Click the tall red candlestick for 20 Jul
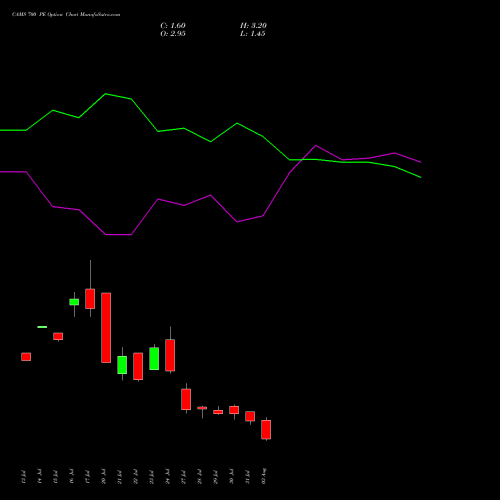 [x=106, y=328]
